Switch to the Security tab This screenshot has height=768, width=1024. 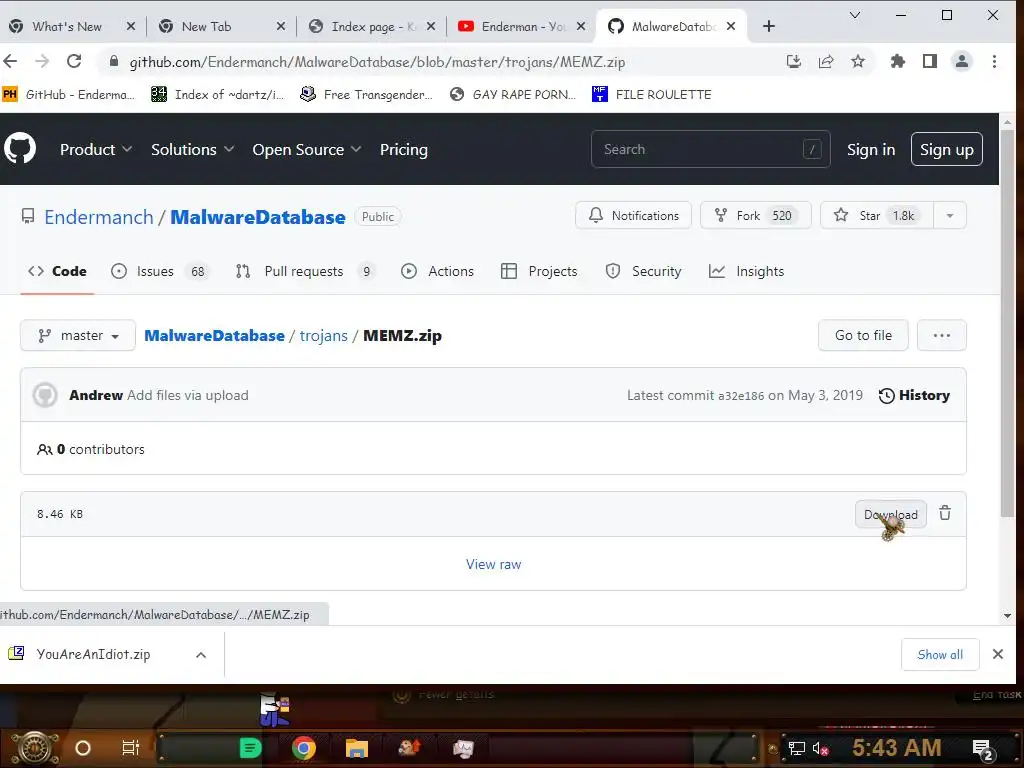[644, 271]
